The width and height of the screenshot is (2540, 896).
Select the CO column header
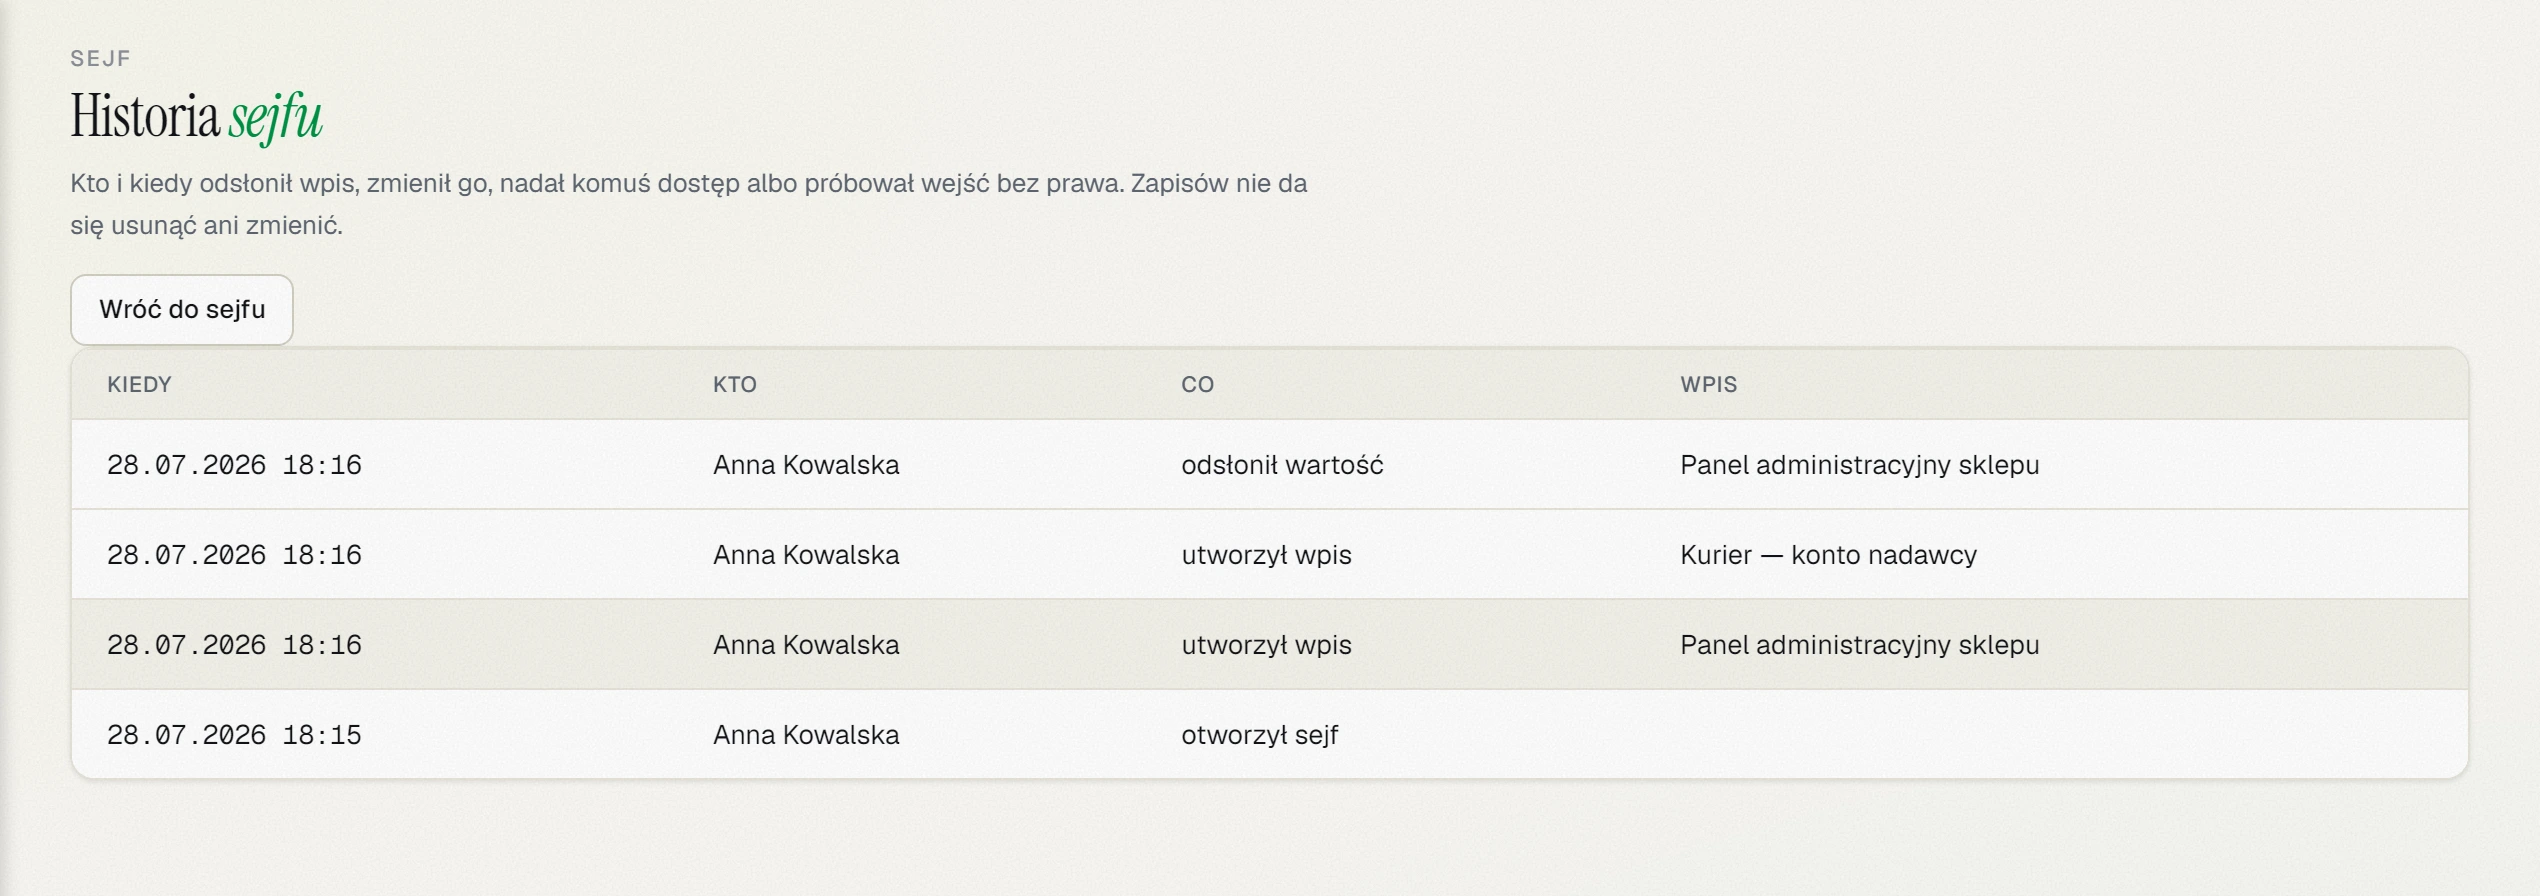click(x=1197, y=385)
